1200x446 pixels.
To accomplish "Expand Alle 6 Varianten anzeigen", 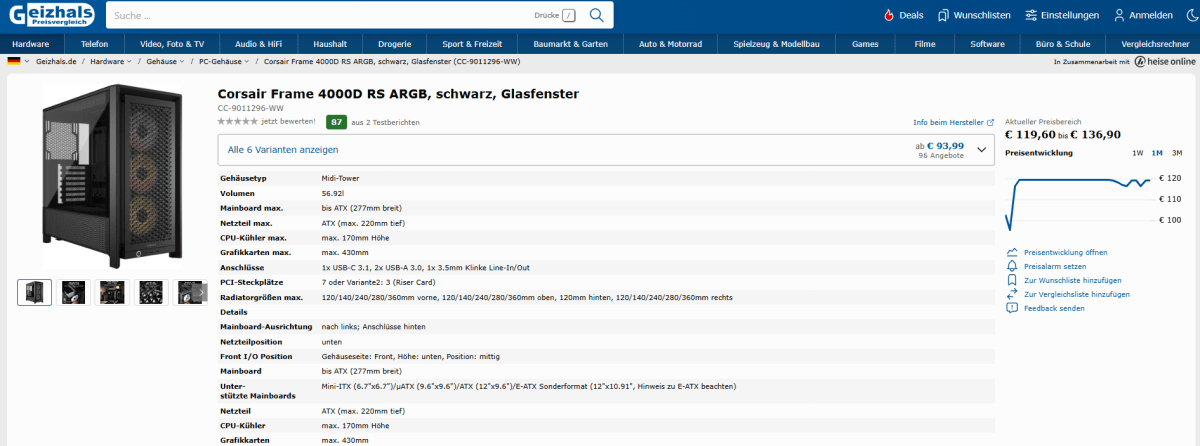I will tap(607, 149).
